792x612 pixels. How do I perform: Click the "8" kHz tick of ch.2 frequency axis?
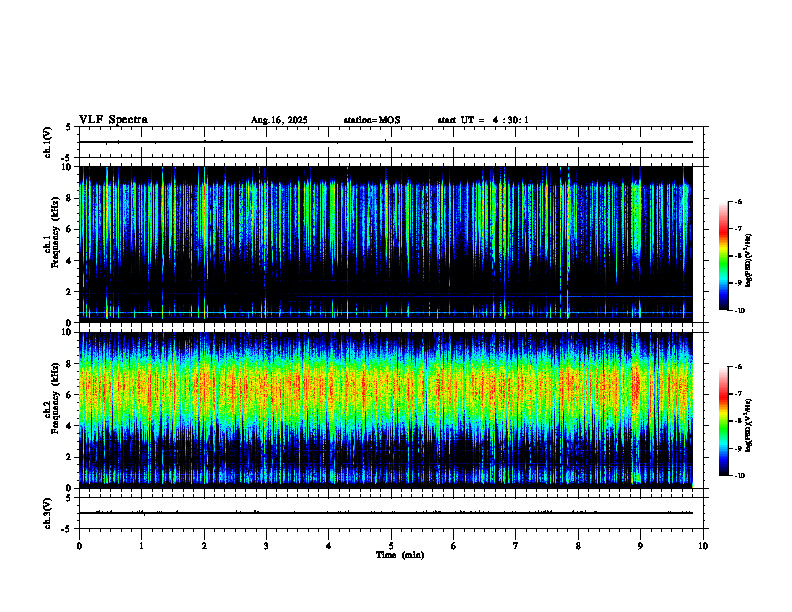70,364
